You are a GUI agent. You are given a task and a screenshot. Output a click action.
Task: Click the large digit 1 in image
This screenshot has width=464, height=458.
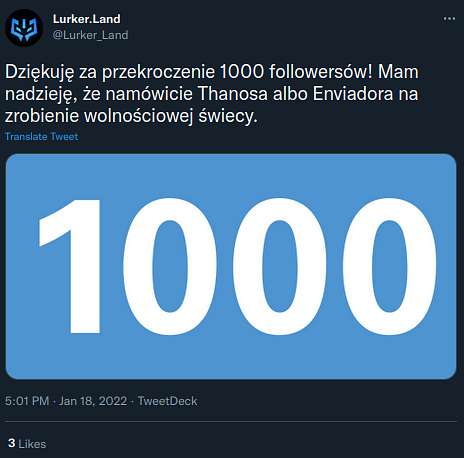click(x=70, y=266)
